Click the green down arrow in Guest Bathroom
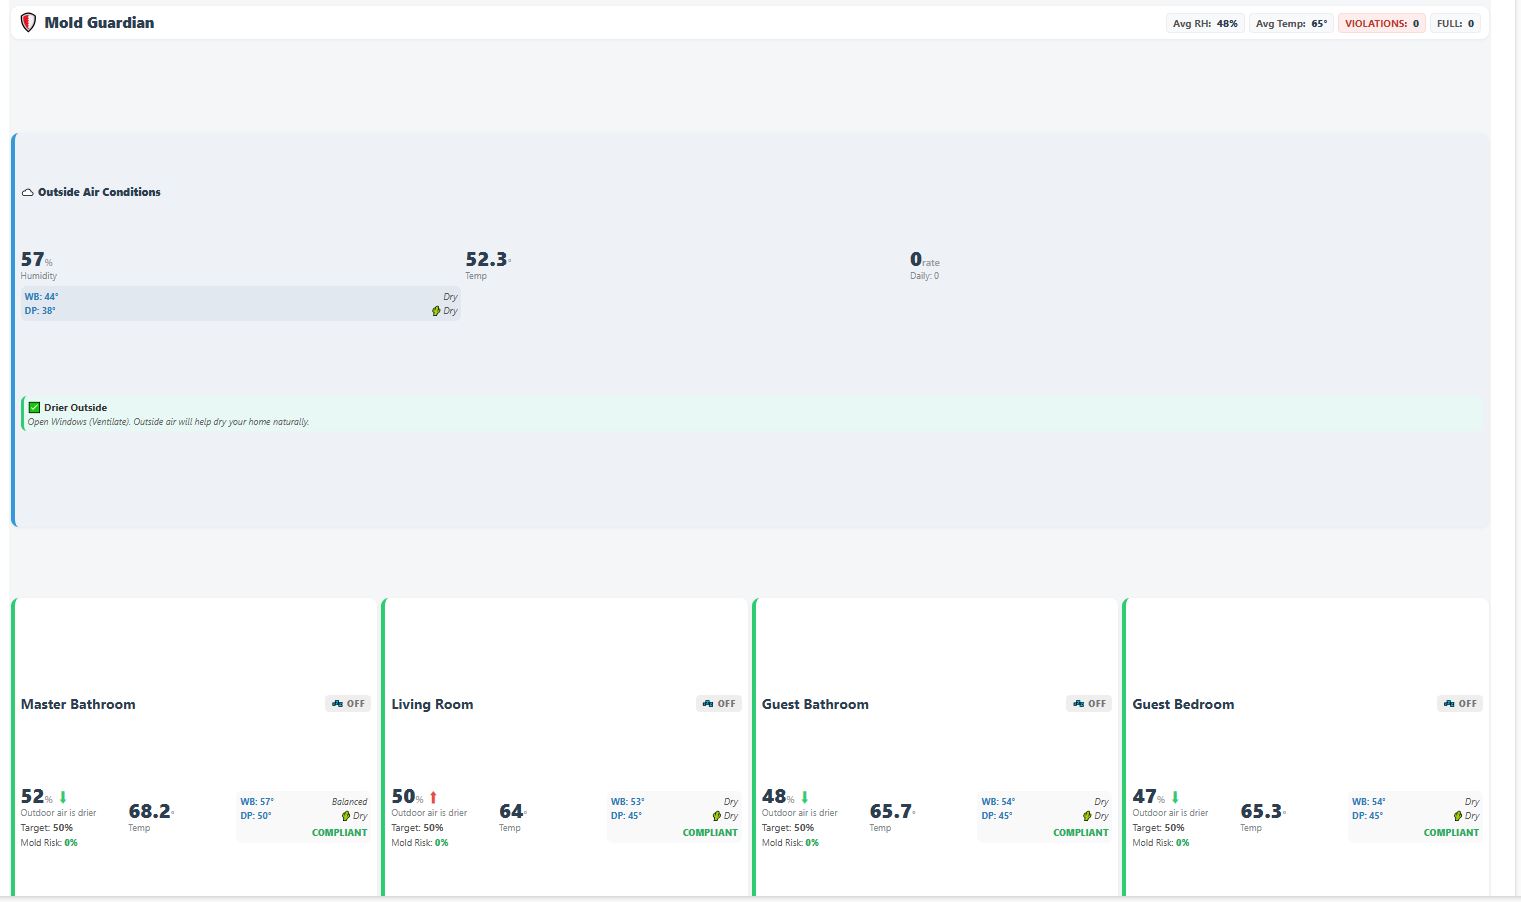 click(804, 797)
